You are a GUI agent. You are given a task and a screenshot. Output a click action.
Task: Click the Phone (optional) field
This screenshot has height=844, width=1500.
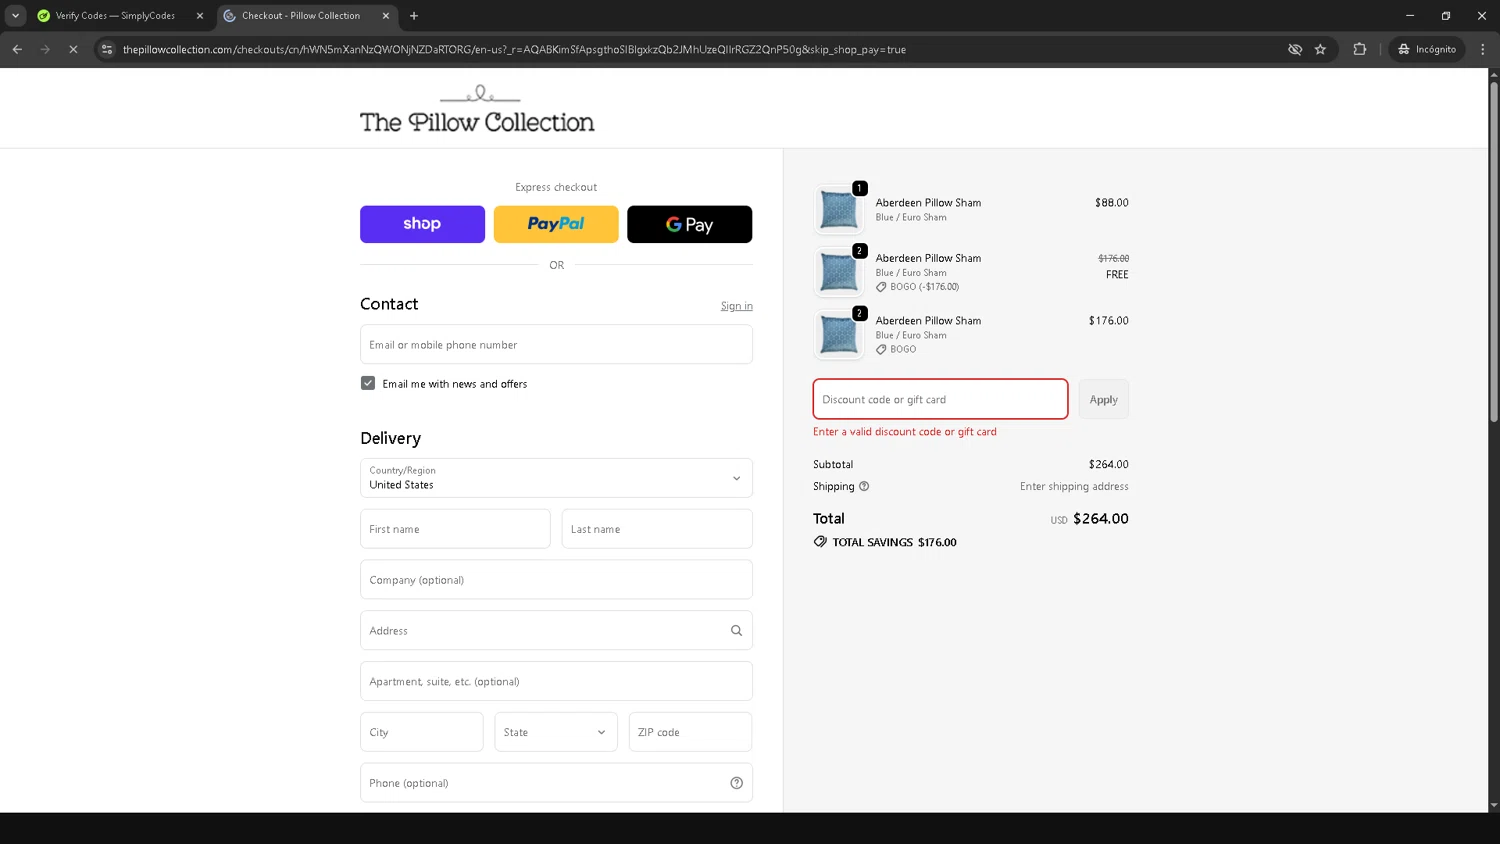(x=556, y=783)
